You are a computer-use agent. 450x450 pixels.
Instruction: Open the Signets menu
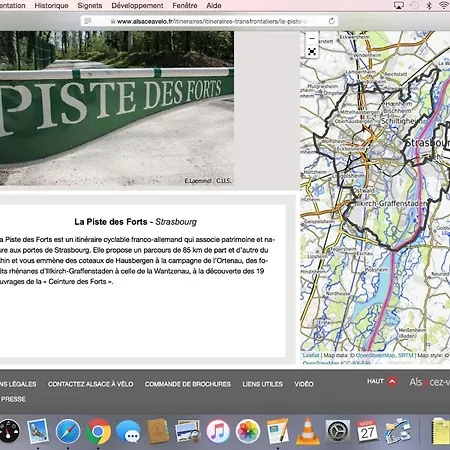pyautogui.click(x=90, y=6)
